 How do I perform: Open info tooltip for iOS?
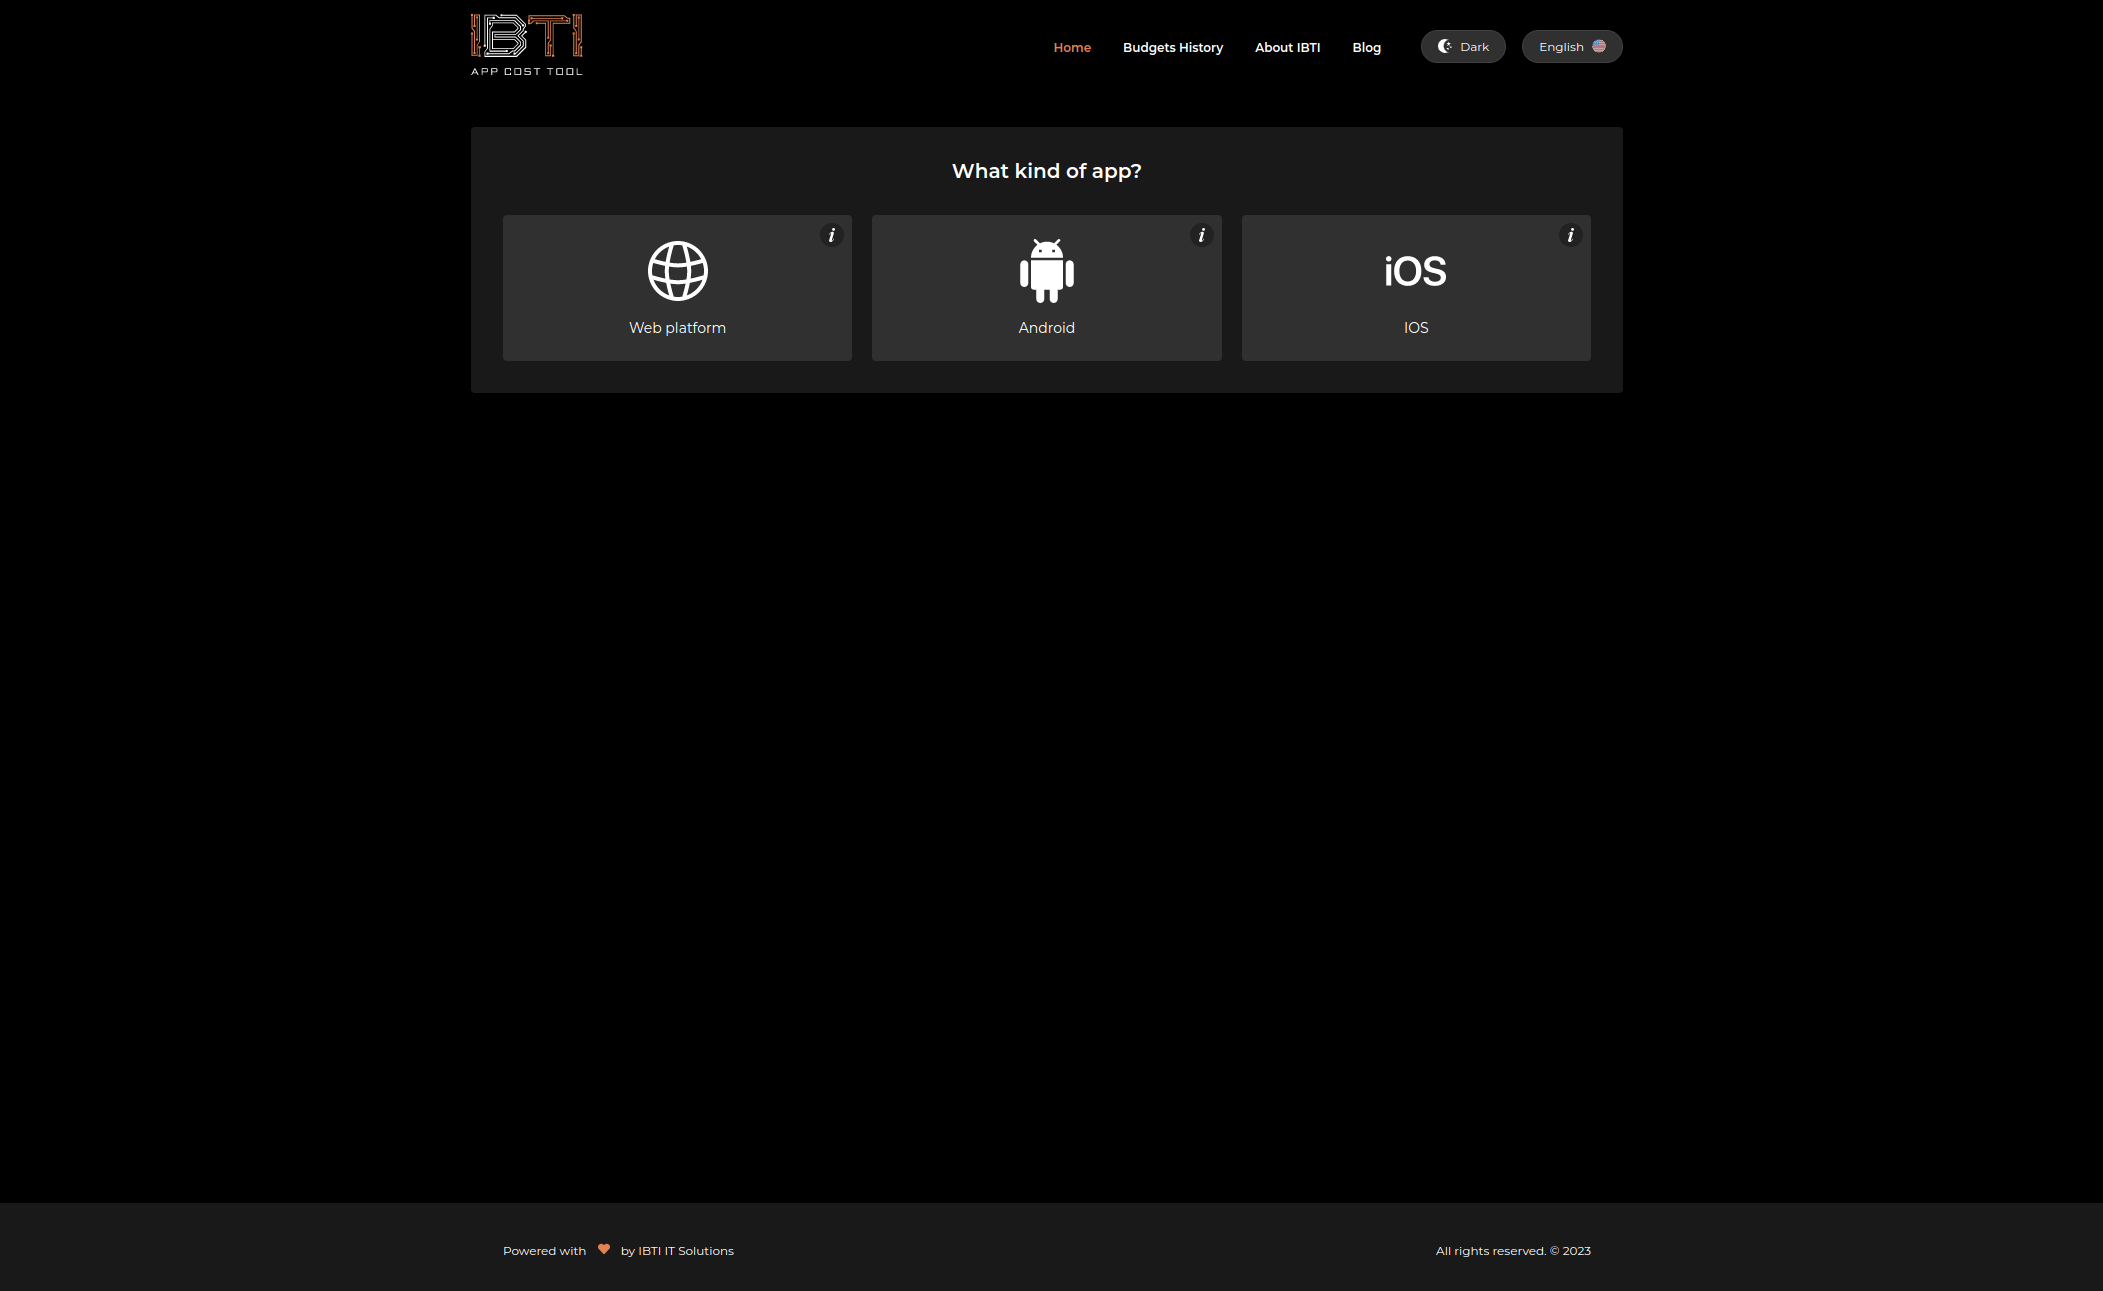pyautogui.click(x=1570, y=234)
